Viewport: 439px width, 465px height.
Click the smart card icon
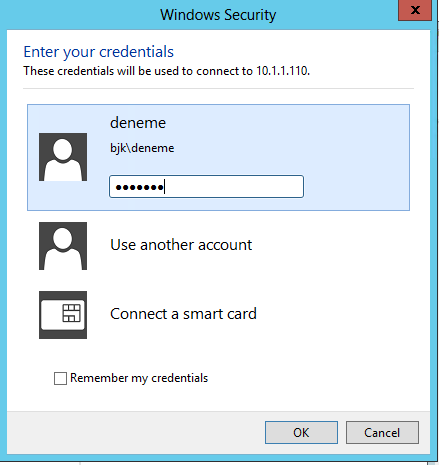pyautogui.click(x=63, y=315)
